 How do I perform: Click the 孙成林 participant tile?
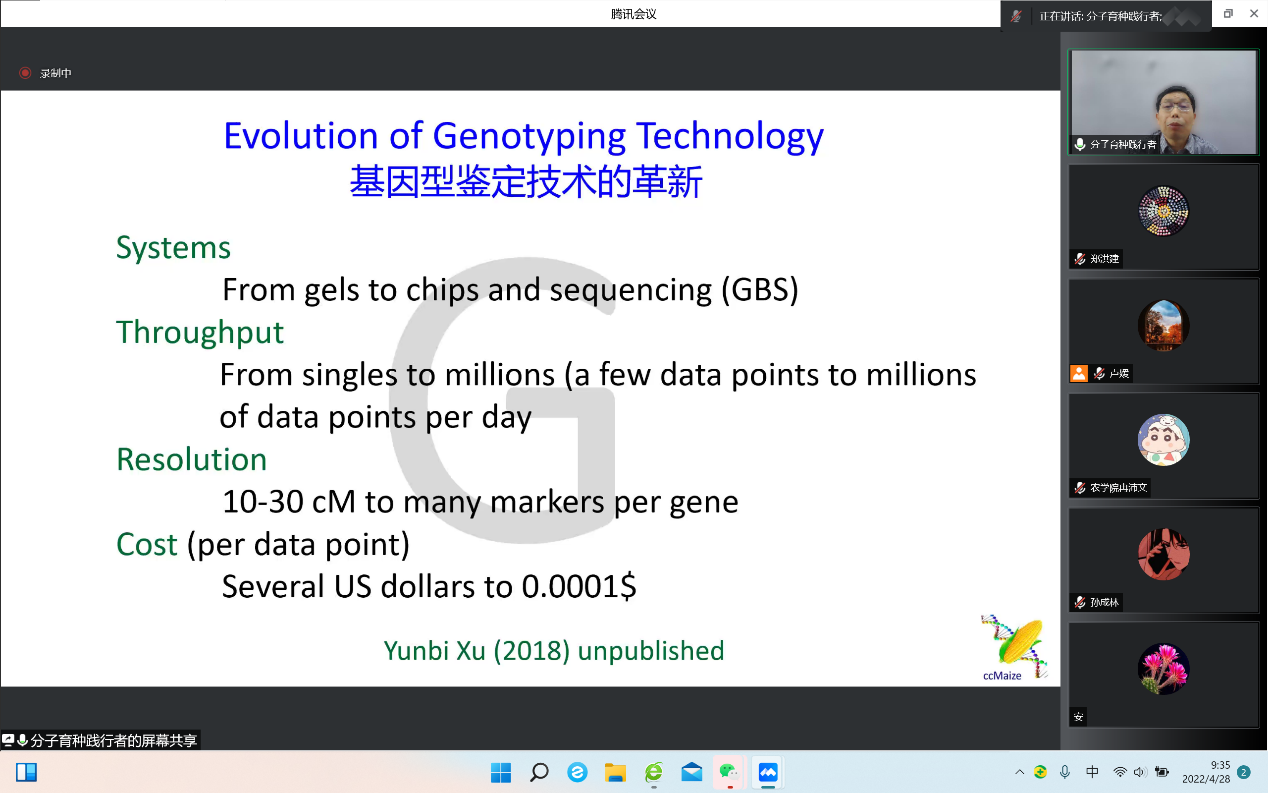tap(1163, 560)
